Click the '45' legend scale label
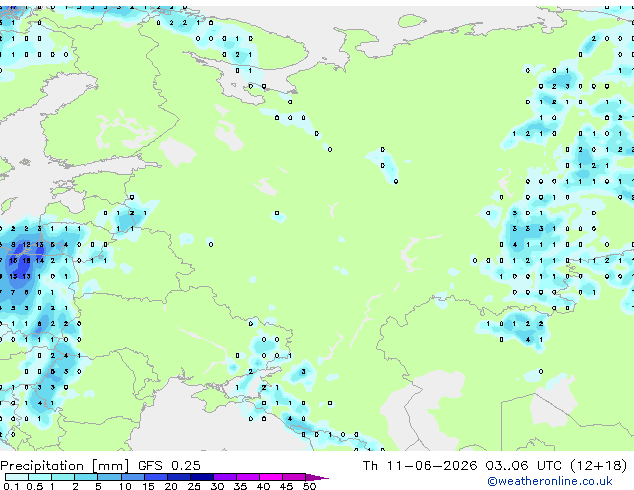This screenshot has height=490, width=634. [286, 486]
